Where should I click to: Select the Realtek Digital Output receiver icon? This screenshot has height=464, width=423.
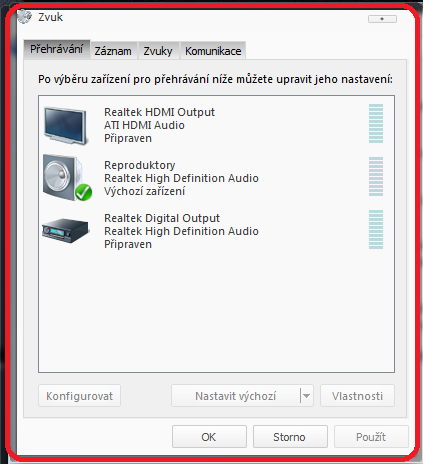66,230
